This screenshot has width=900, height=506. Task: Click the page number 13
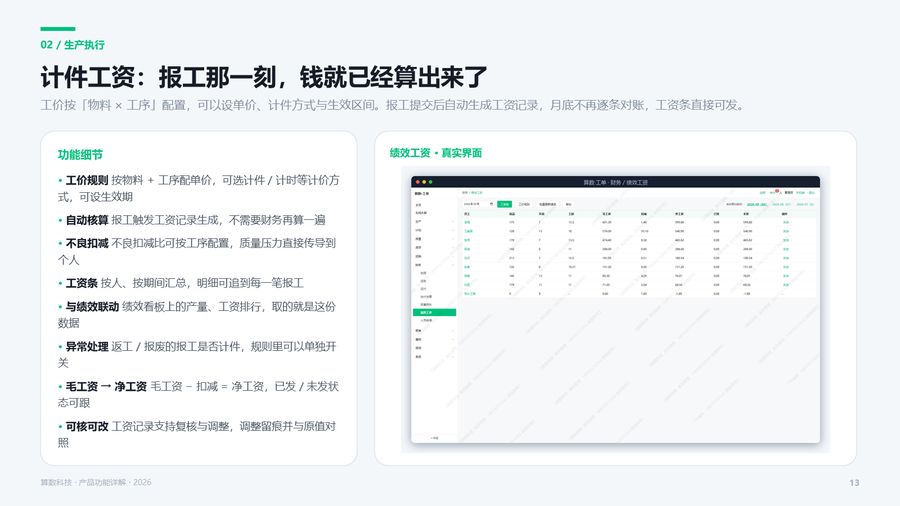point(854,482)
